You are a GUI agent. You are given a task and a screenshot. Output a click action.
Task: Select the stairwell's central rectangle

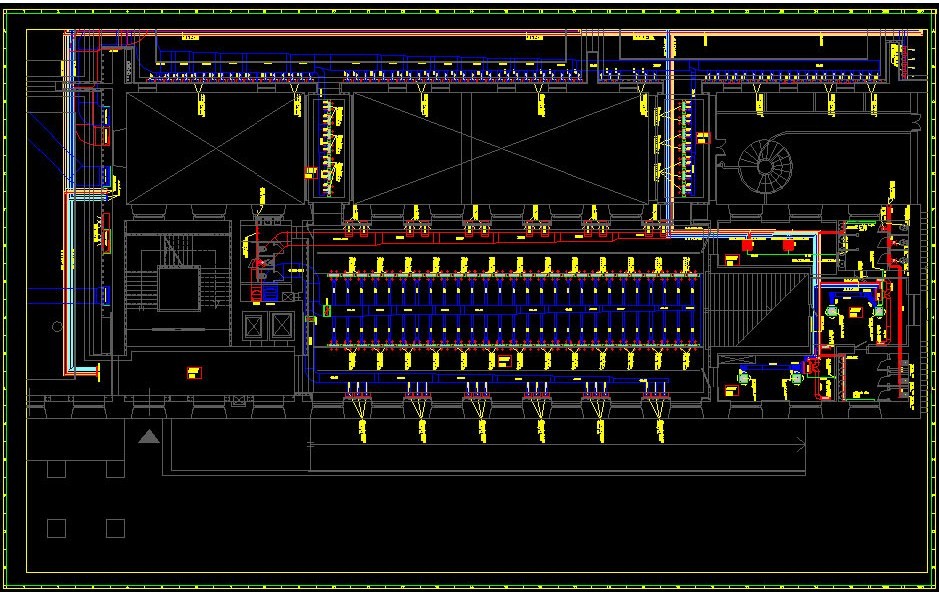(x=181, y=289)
